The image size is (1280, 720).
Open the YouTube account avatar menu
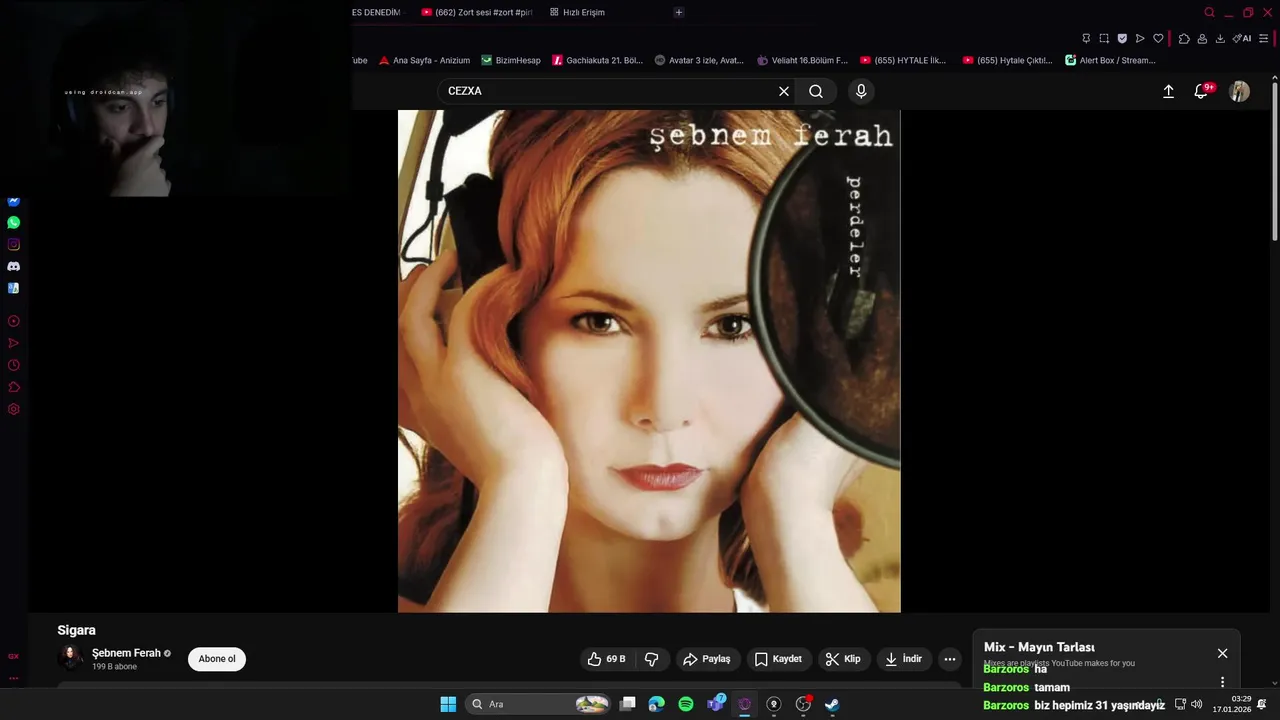[x=1239, y=91]
